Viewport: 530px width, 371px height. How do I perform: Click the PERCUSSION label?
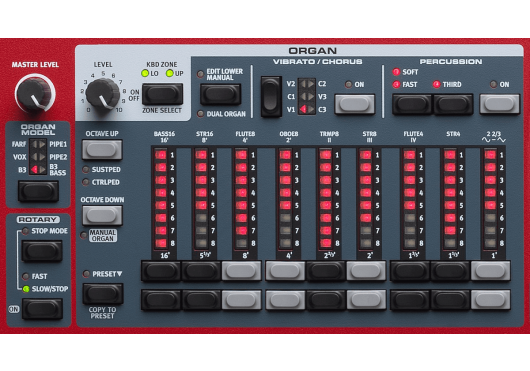[x=451, y=61]
